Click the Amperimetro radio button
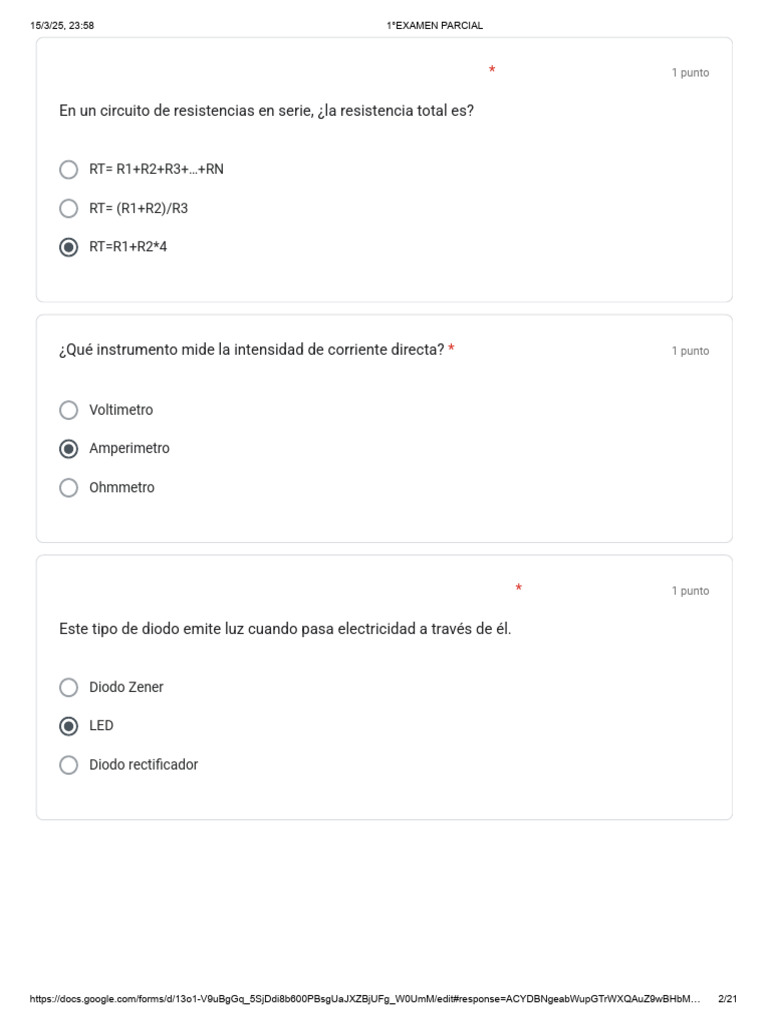Screen dimensions: 768x1024 [x=68, y=449]
